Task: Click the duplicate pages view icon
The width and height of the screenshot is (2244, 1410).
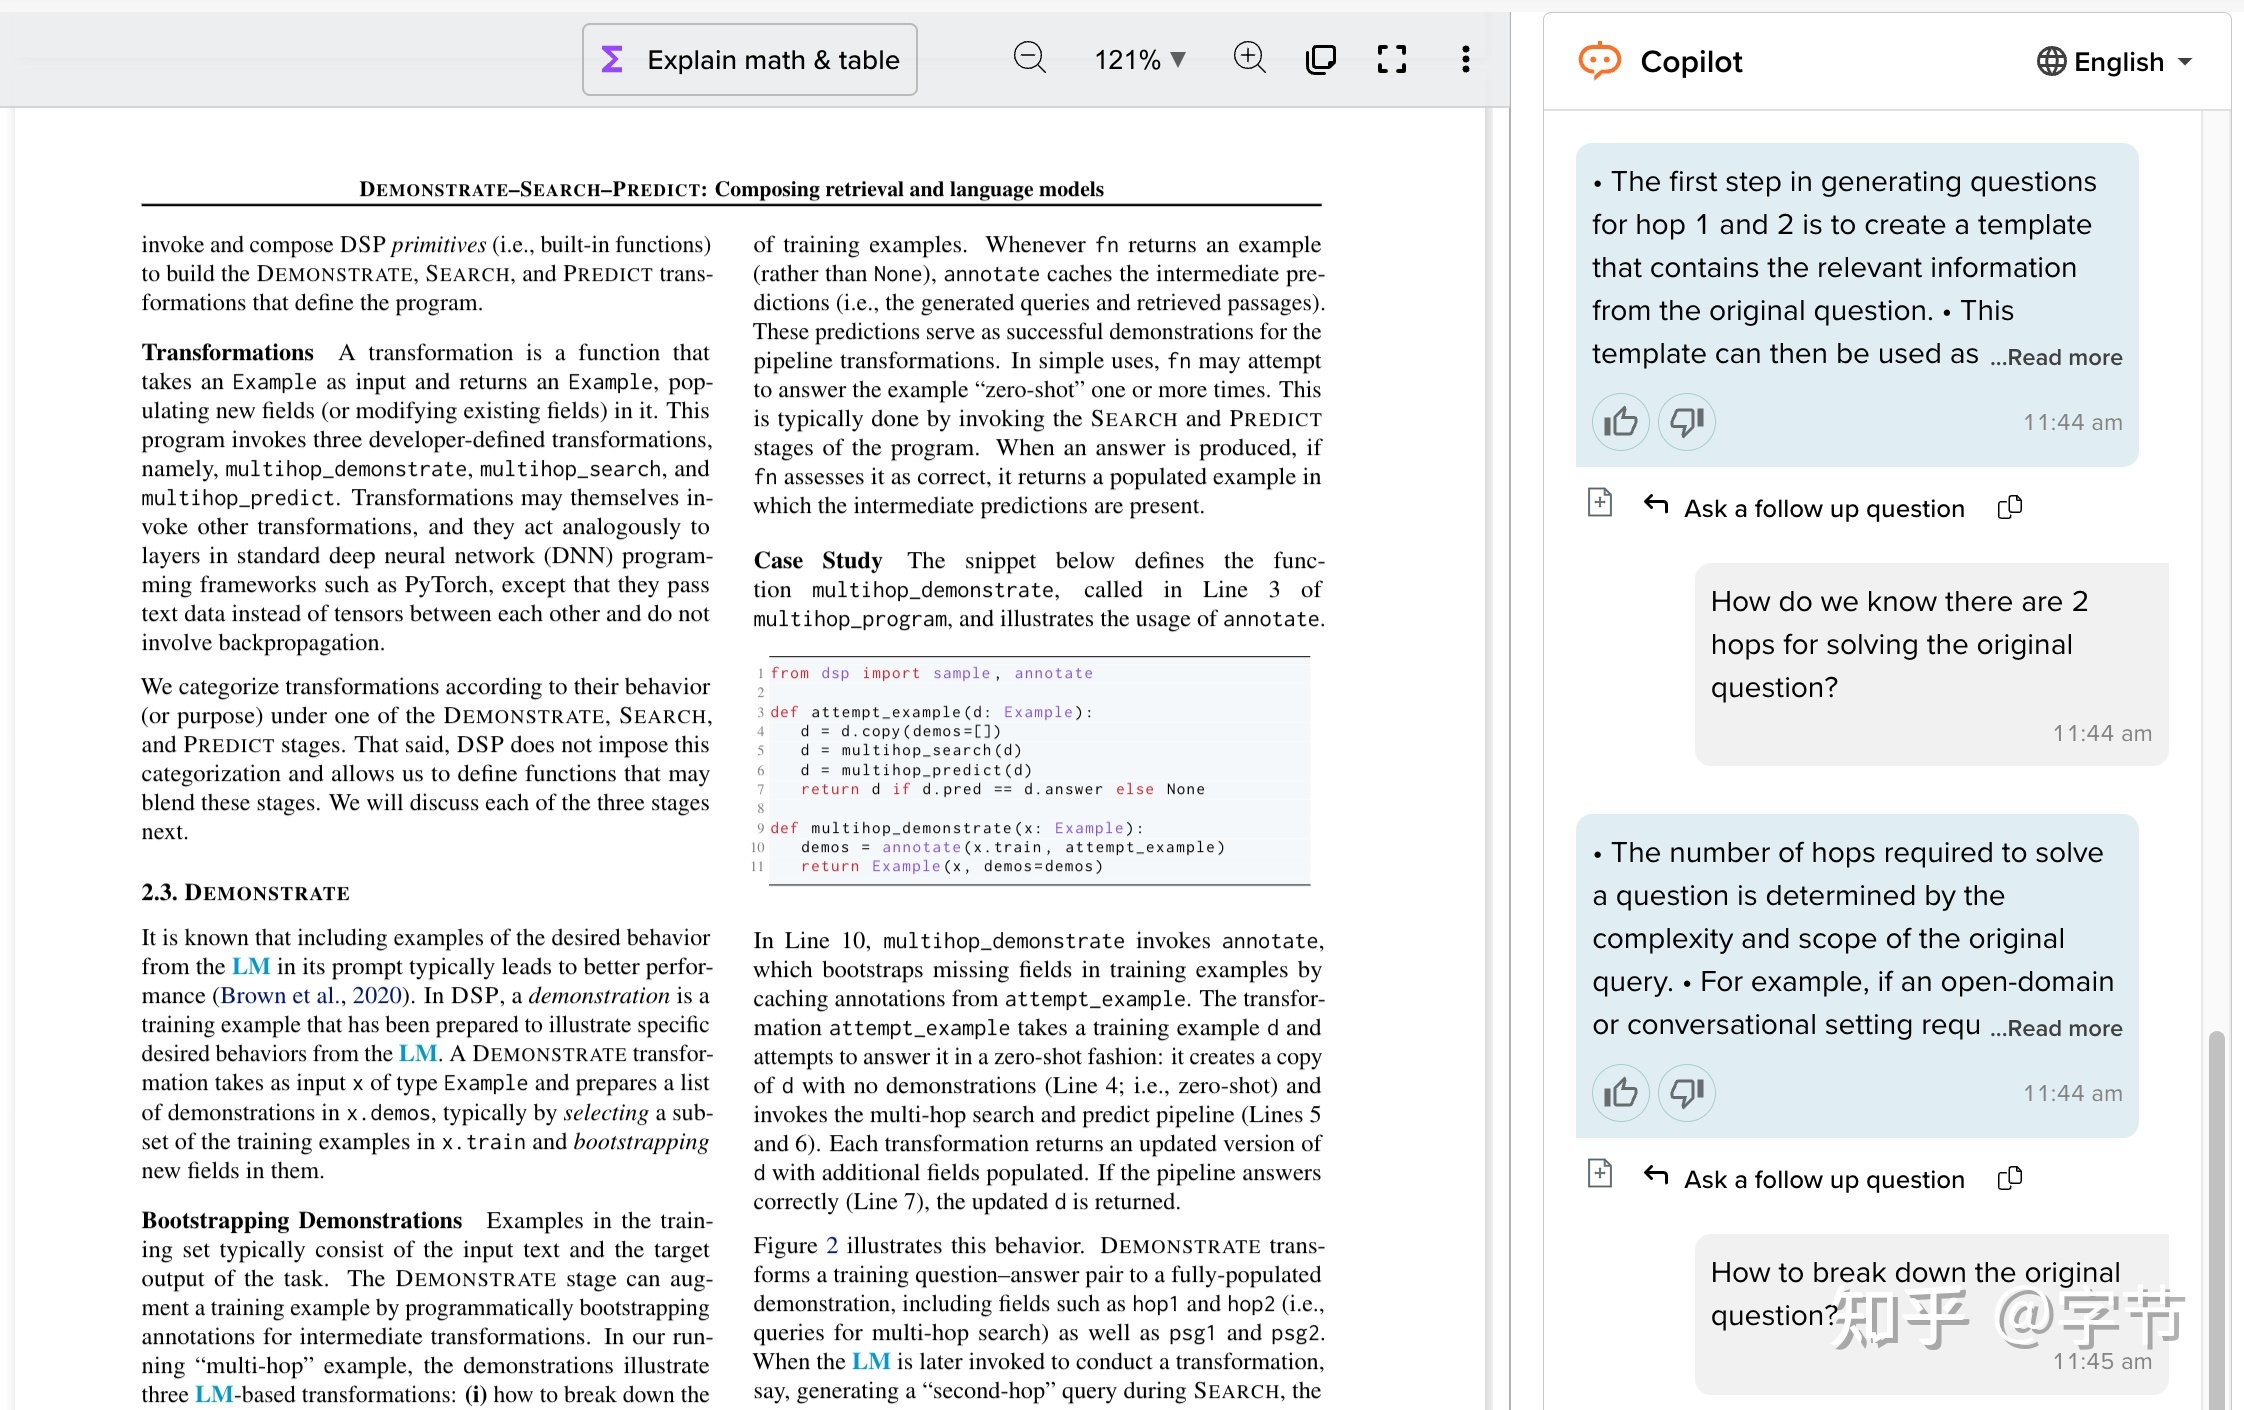Action: tap(1321, 60)
